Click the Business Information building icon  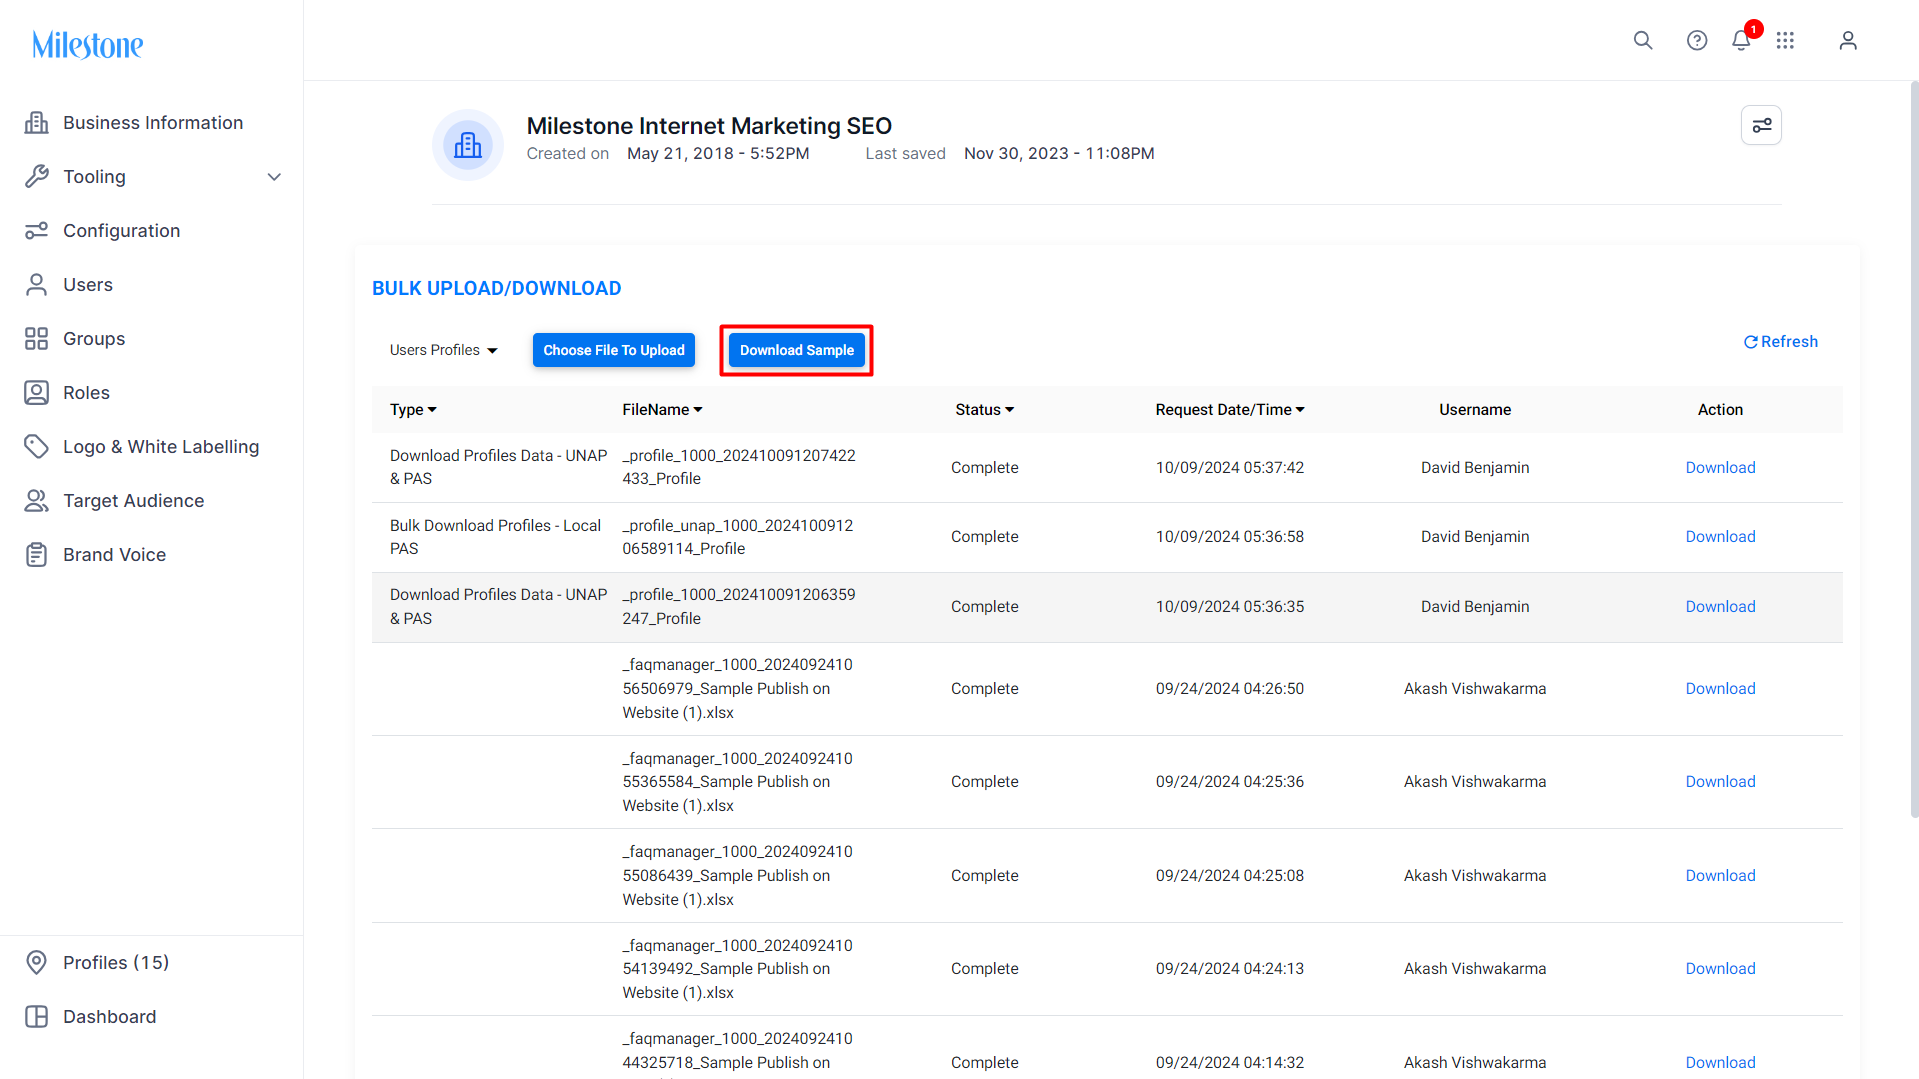[37, 122]
